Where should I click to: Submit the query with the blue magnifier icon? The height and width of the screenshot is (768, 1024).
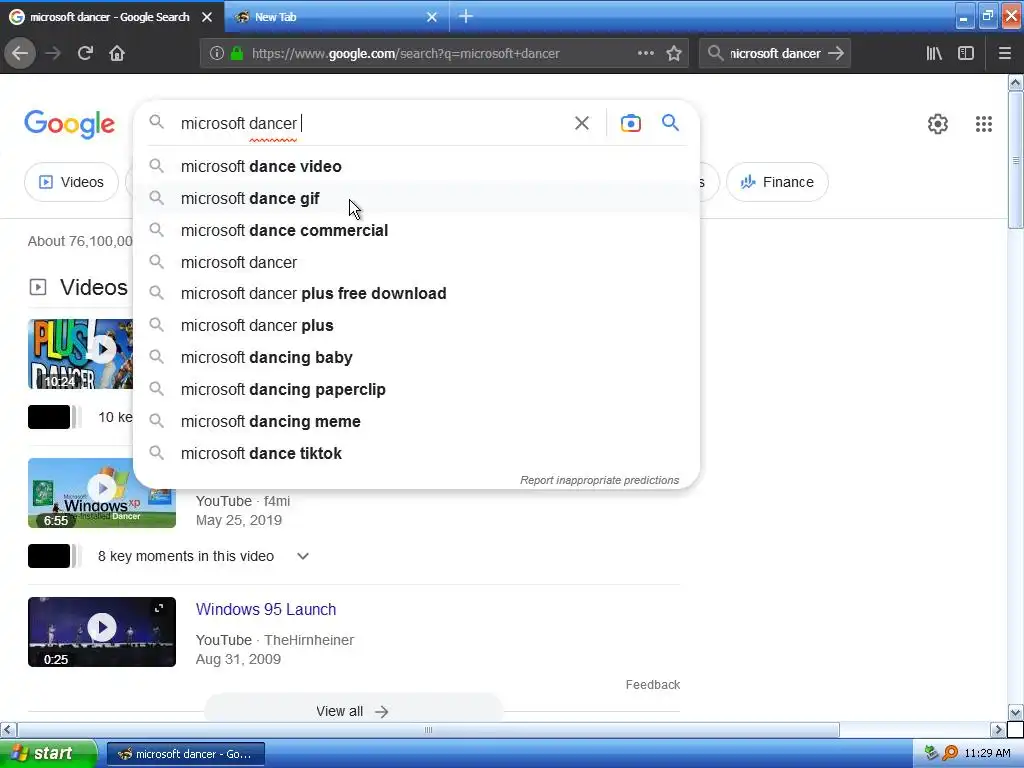(x=670, y=122)
